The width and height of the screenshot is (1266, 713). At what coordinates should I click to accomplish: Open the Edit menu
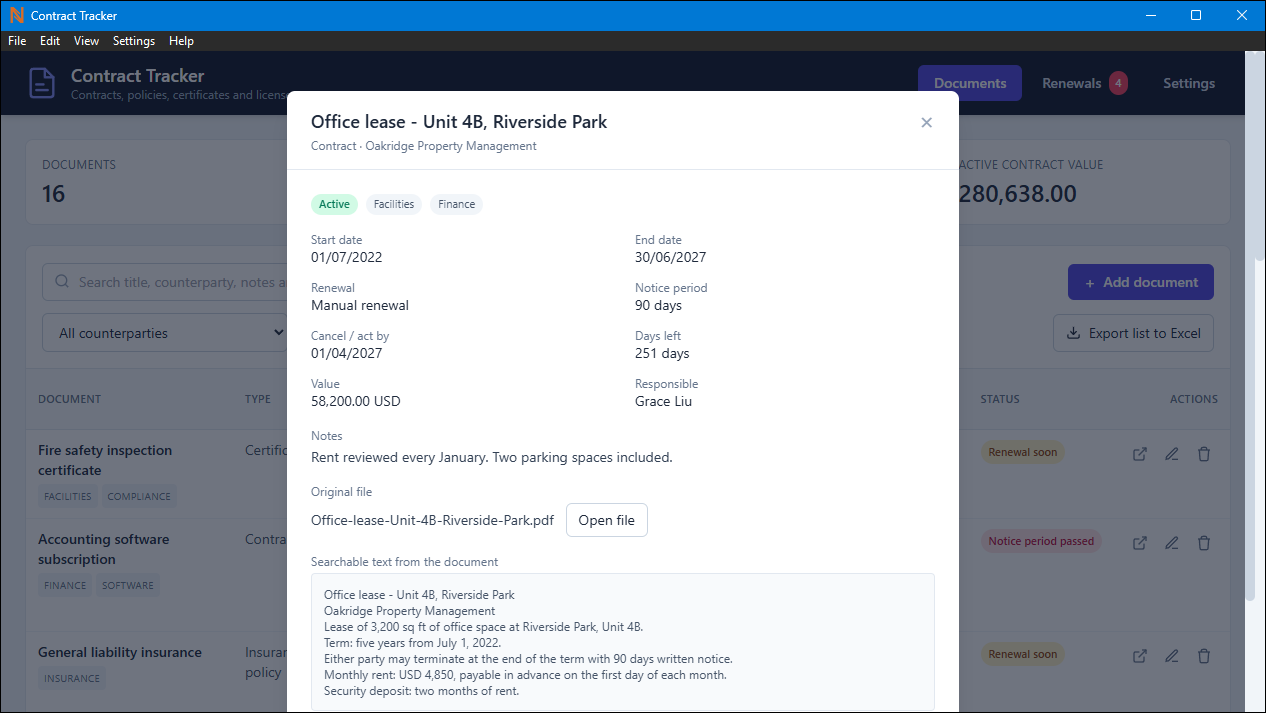pyautogui.click(x=50, y=41)
